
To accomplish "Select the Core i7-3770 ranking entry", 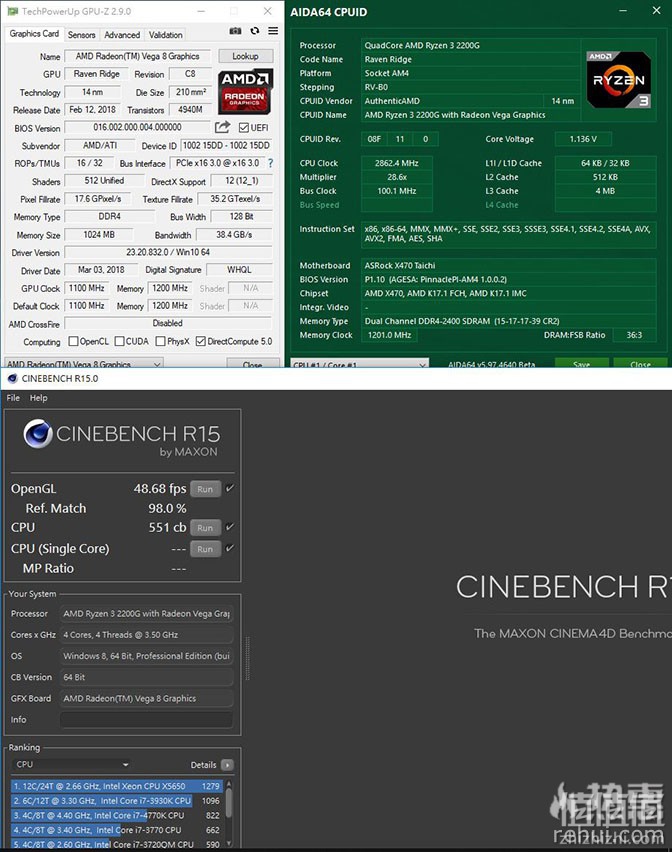I will coord(116,830).
